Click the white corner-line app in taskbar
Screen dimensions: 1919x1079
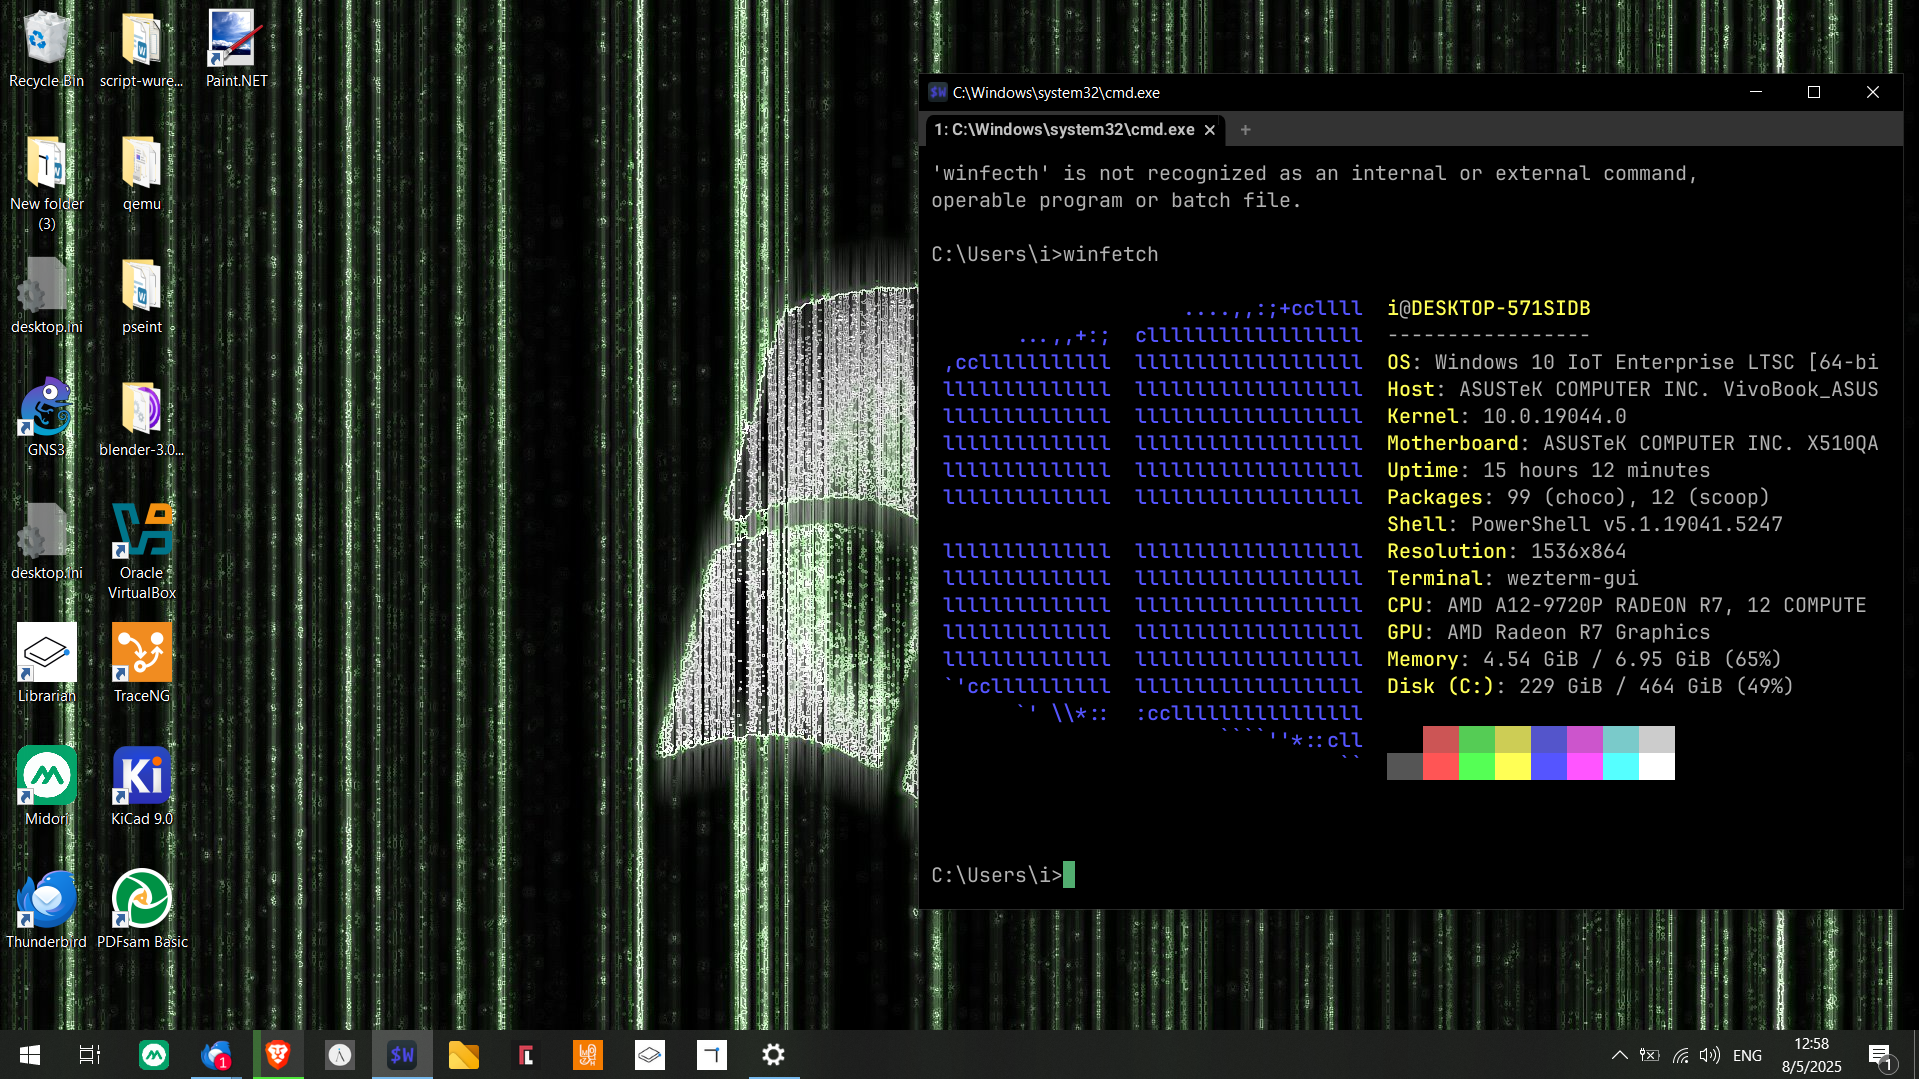pyautogui.click(x=712, y=1055)
